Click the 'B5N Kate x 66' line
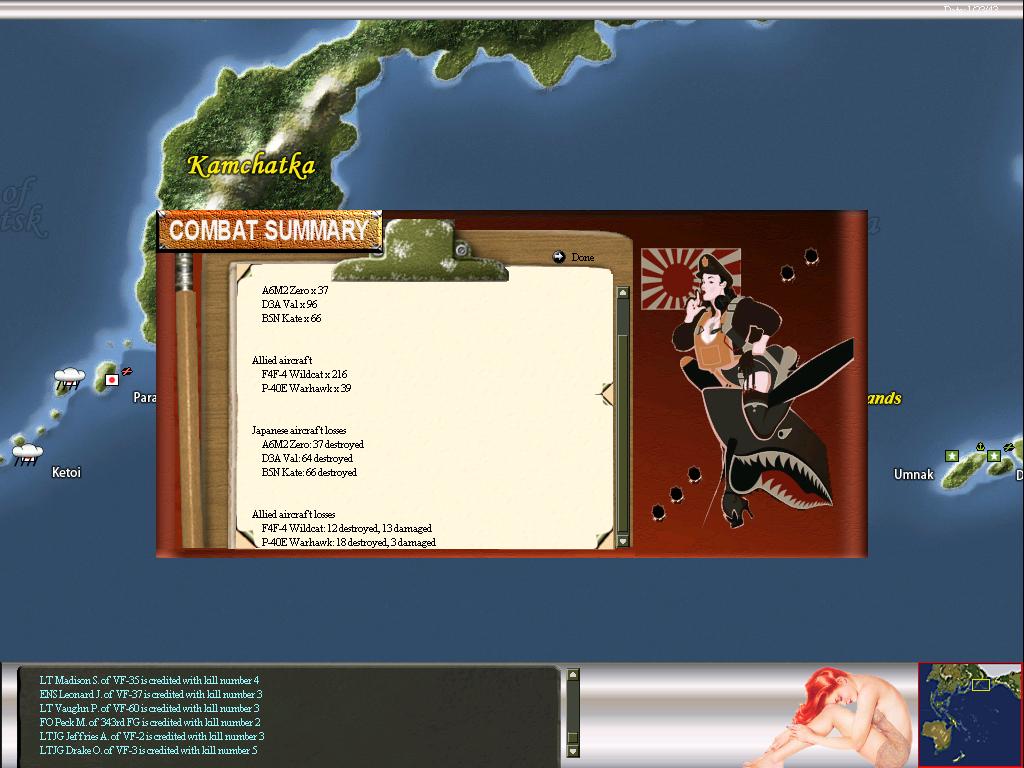Viewport: 1024px width, 768px height. pyautogui.click(x=291, y=319)
